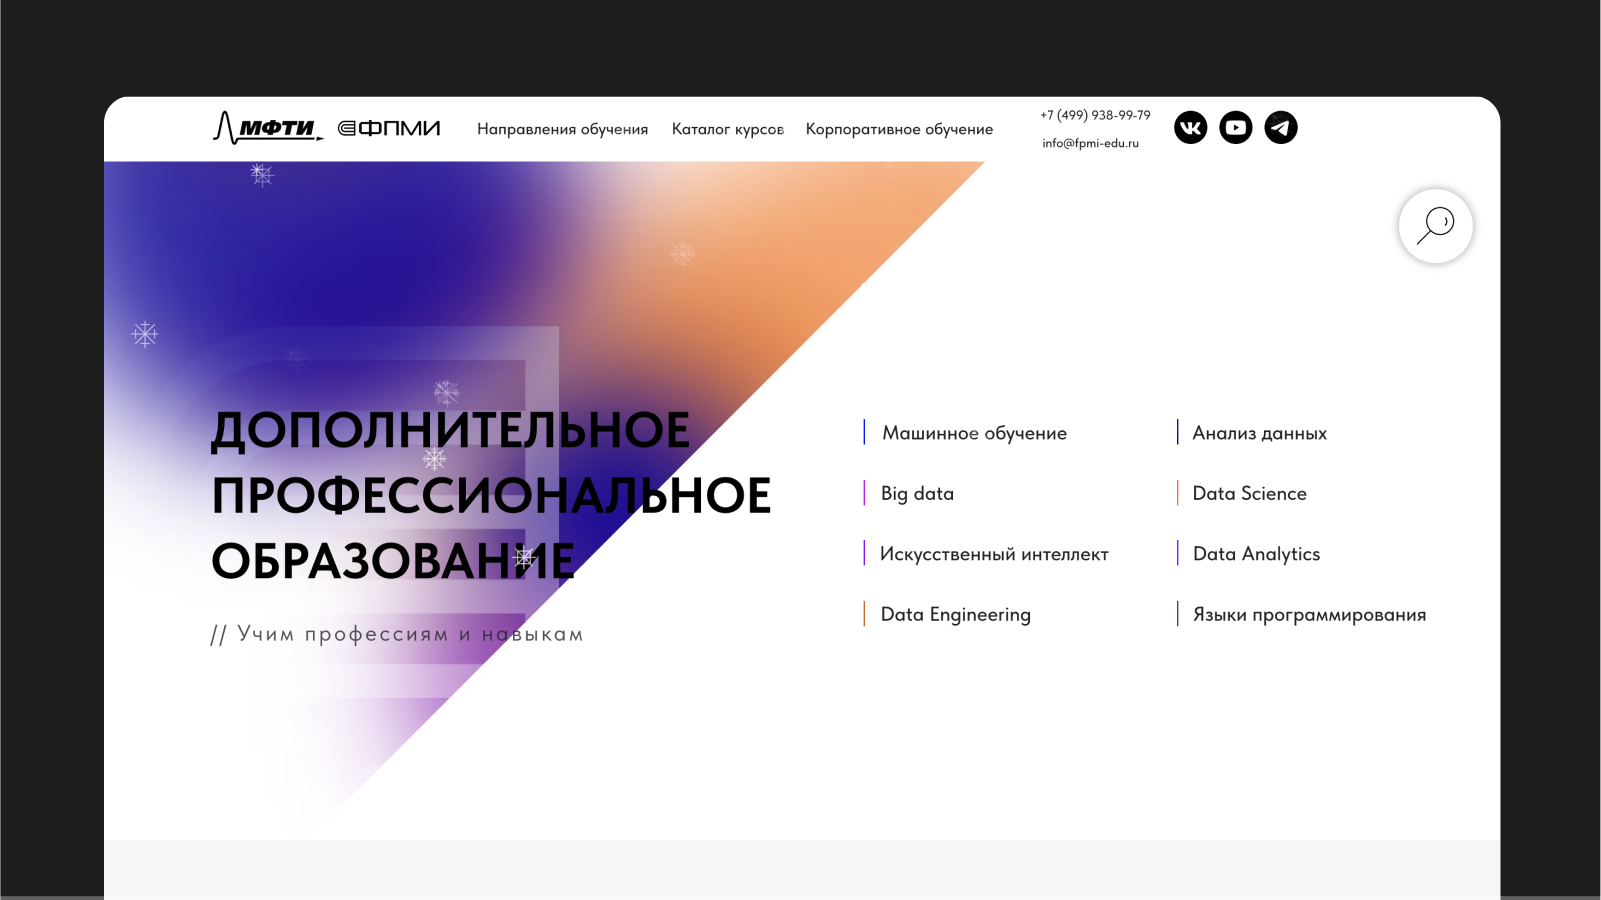
Task: Select the Машинное обучение direction
Action: coord(974,433)
